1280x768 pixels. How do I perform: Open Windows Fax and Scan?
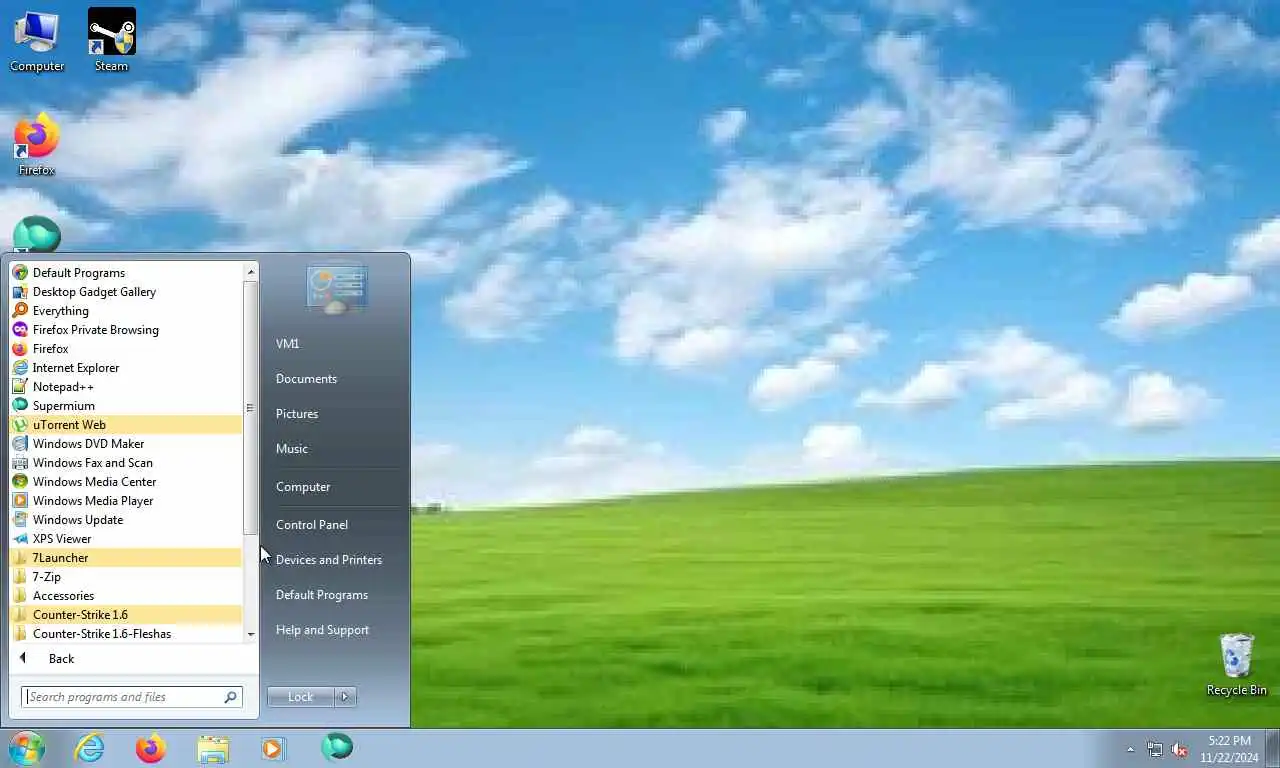126,462
